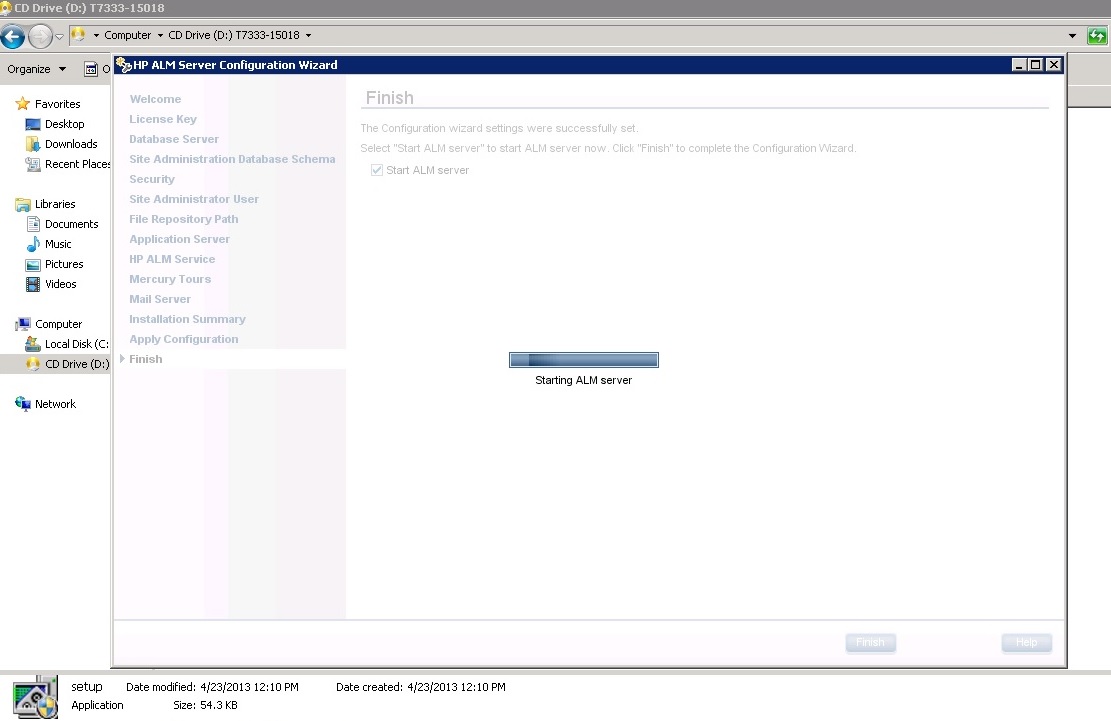Viewport: 1111px width, 721px height.
Task: Select the Database Server wizard step
Action: click(174, 139)
